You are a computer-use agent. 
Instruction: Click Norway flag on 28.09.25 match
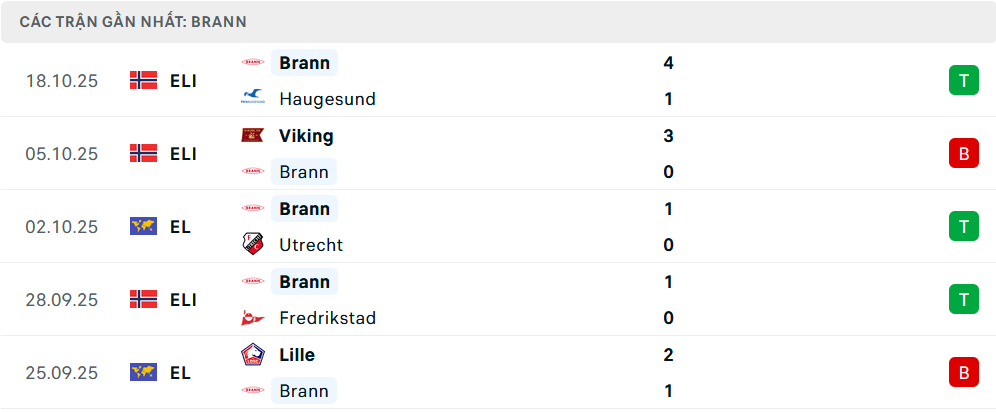pos(144,300)
